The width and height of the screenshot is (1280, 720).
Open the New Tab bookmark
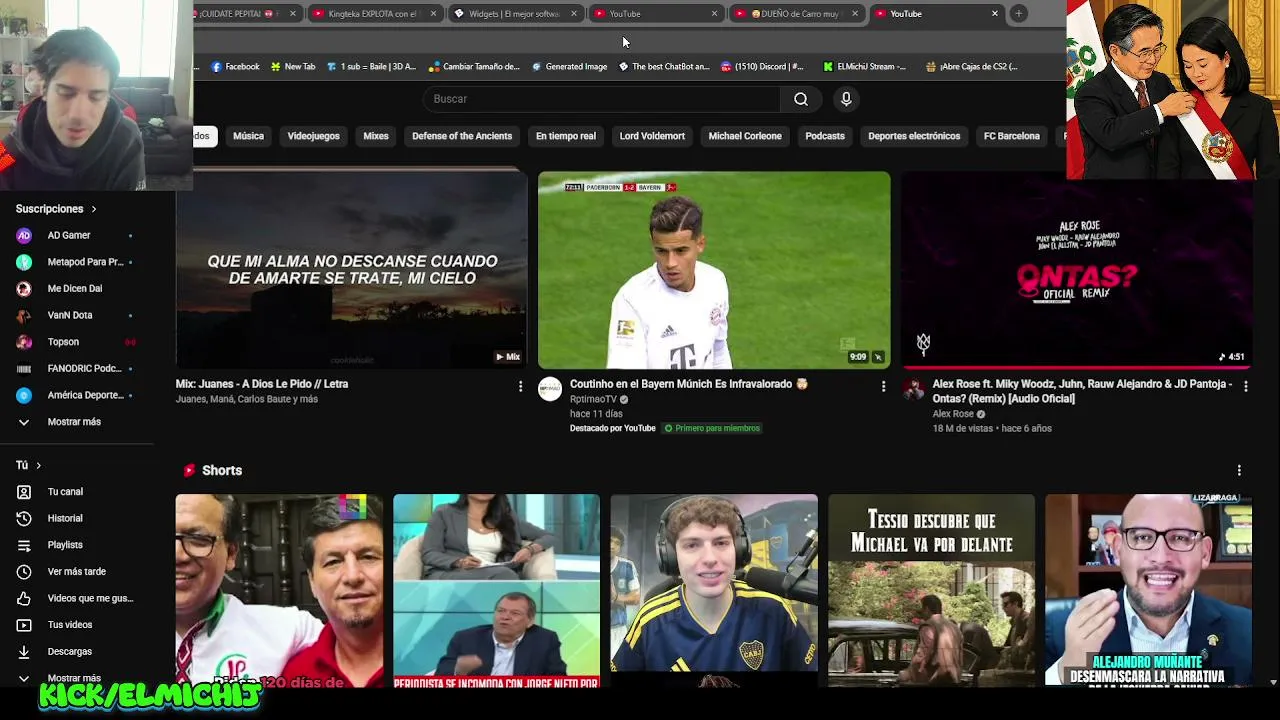pyautogui.click(x=293, y=67)
